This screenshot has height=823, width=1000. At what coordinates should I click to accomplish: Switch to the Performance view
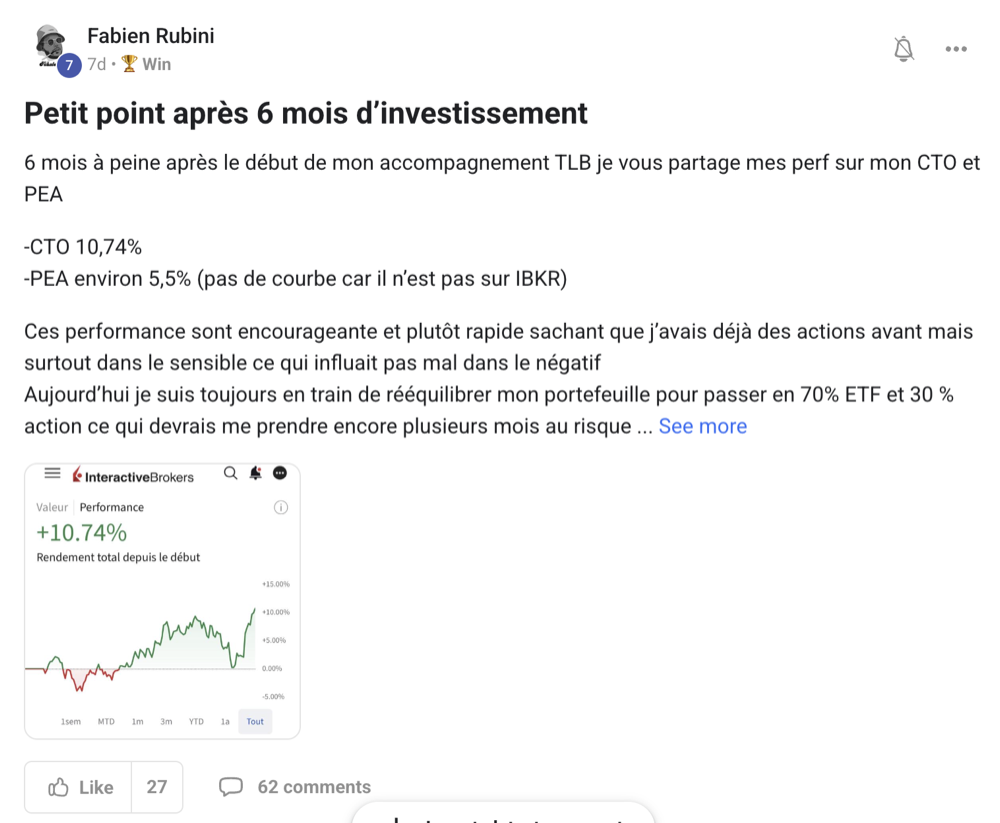point(112,507)
